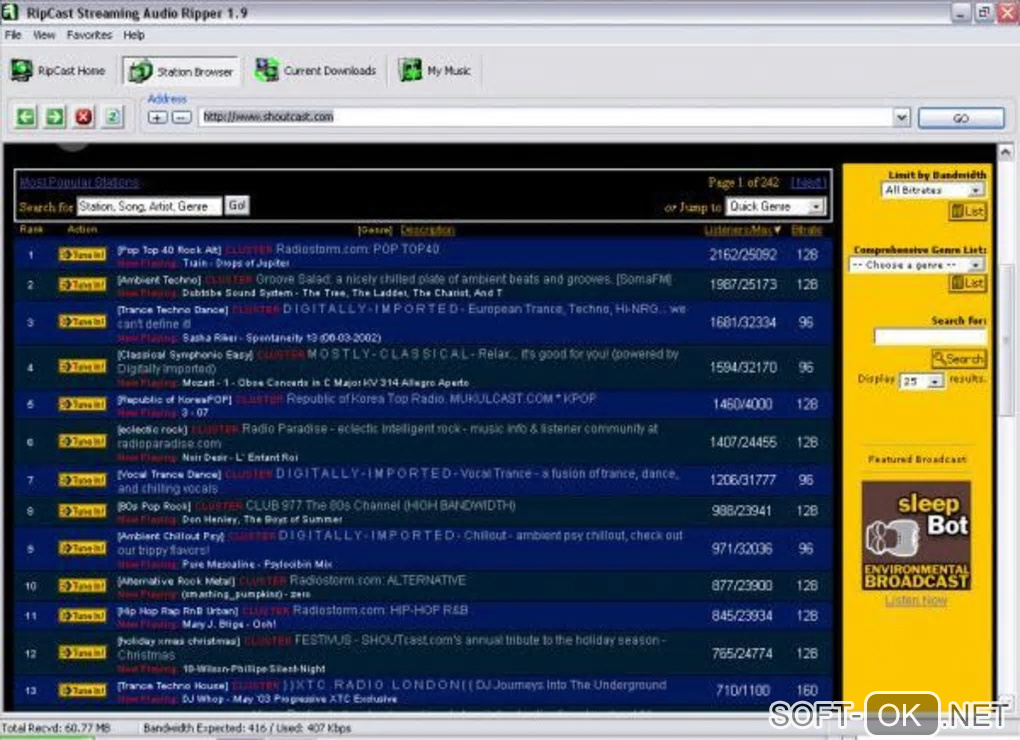
Task: Click now playing Train - Drops of Jupiter
Action: (236, 263)
